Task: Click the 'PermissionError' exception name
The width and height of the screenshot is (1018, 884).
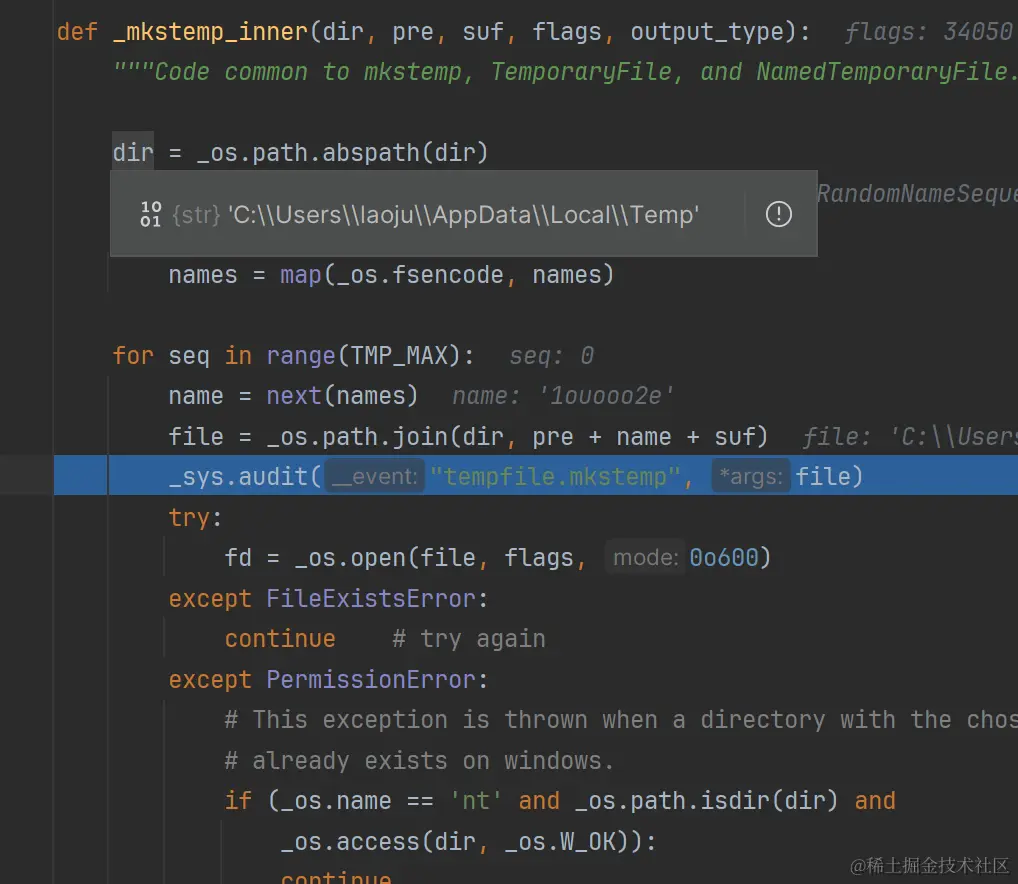Action: (371, 680)
